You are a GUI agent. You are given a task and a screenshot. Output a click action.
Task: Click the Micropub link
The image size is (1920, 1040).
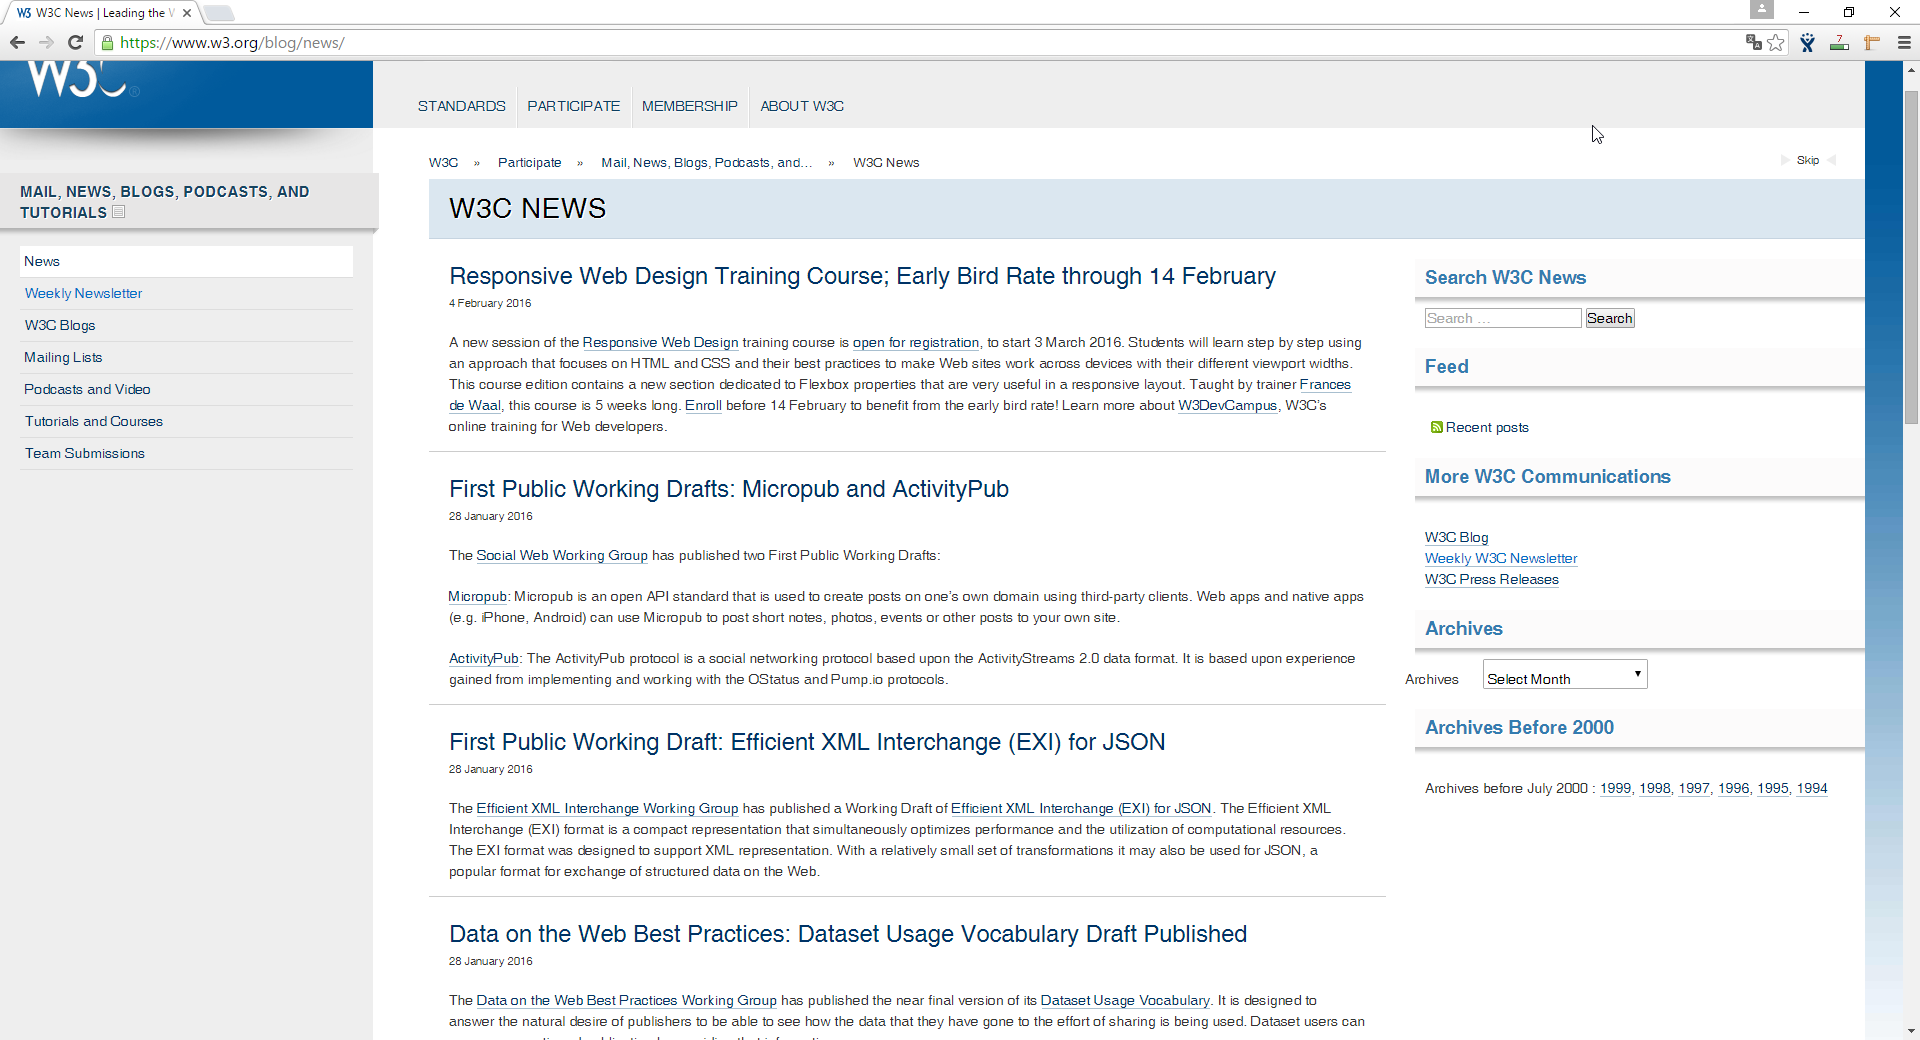click(x=478, y=596)
